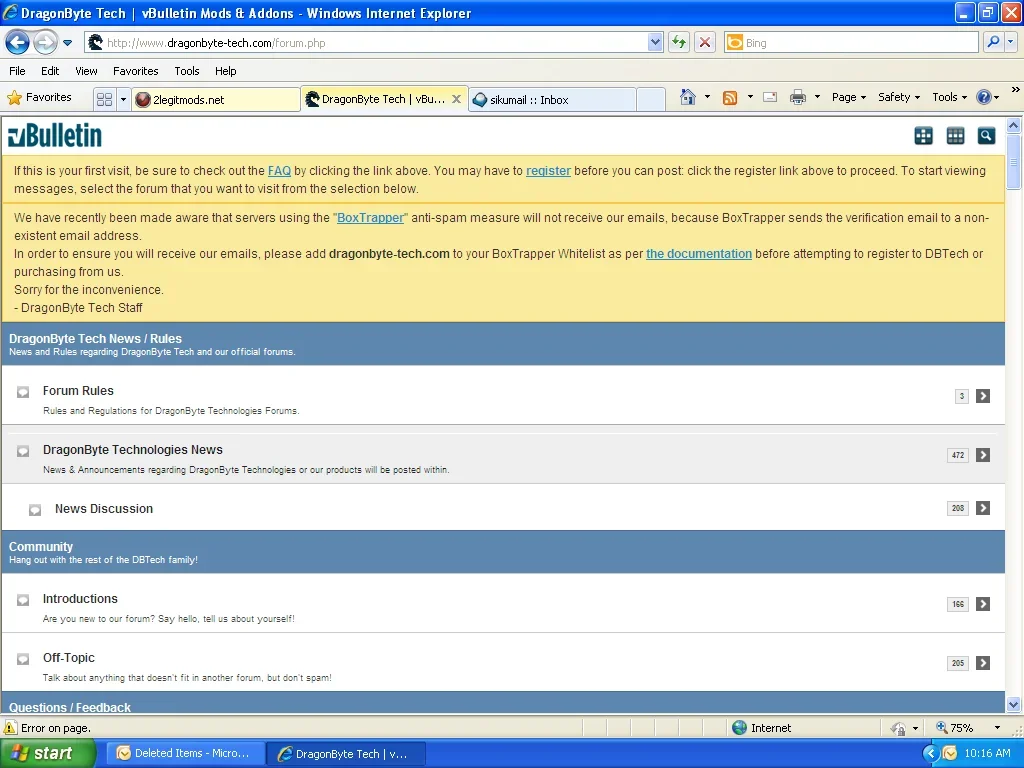Open DragonByte Technologies News forum
The height and width of the screenshot is (768, 1024).
click(x=133, y=450)
